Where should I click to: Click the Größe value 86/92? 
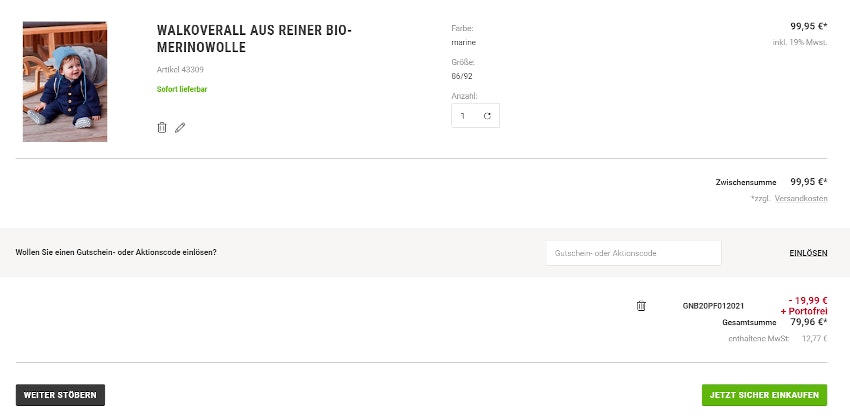(465, 76)
